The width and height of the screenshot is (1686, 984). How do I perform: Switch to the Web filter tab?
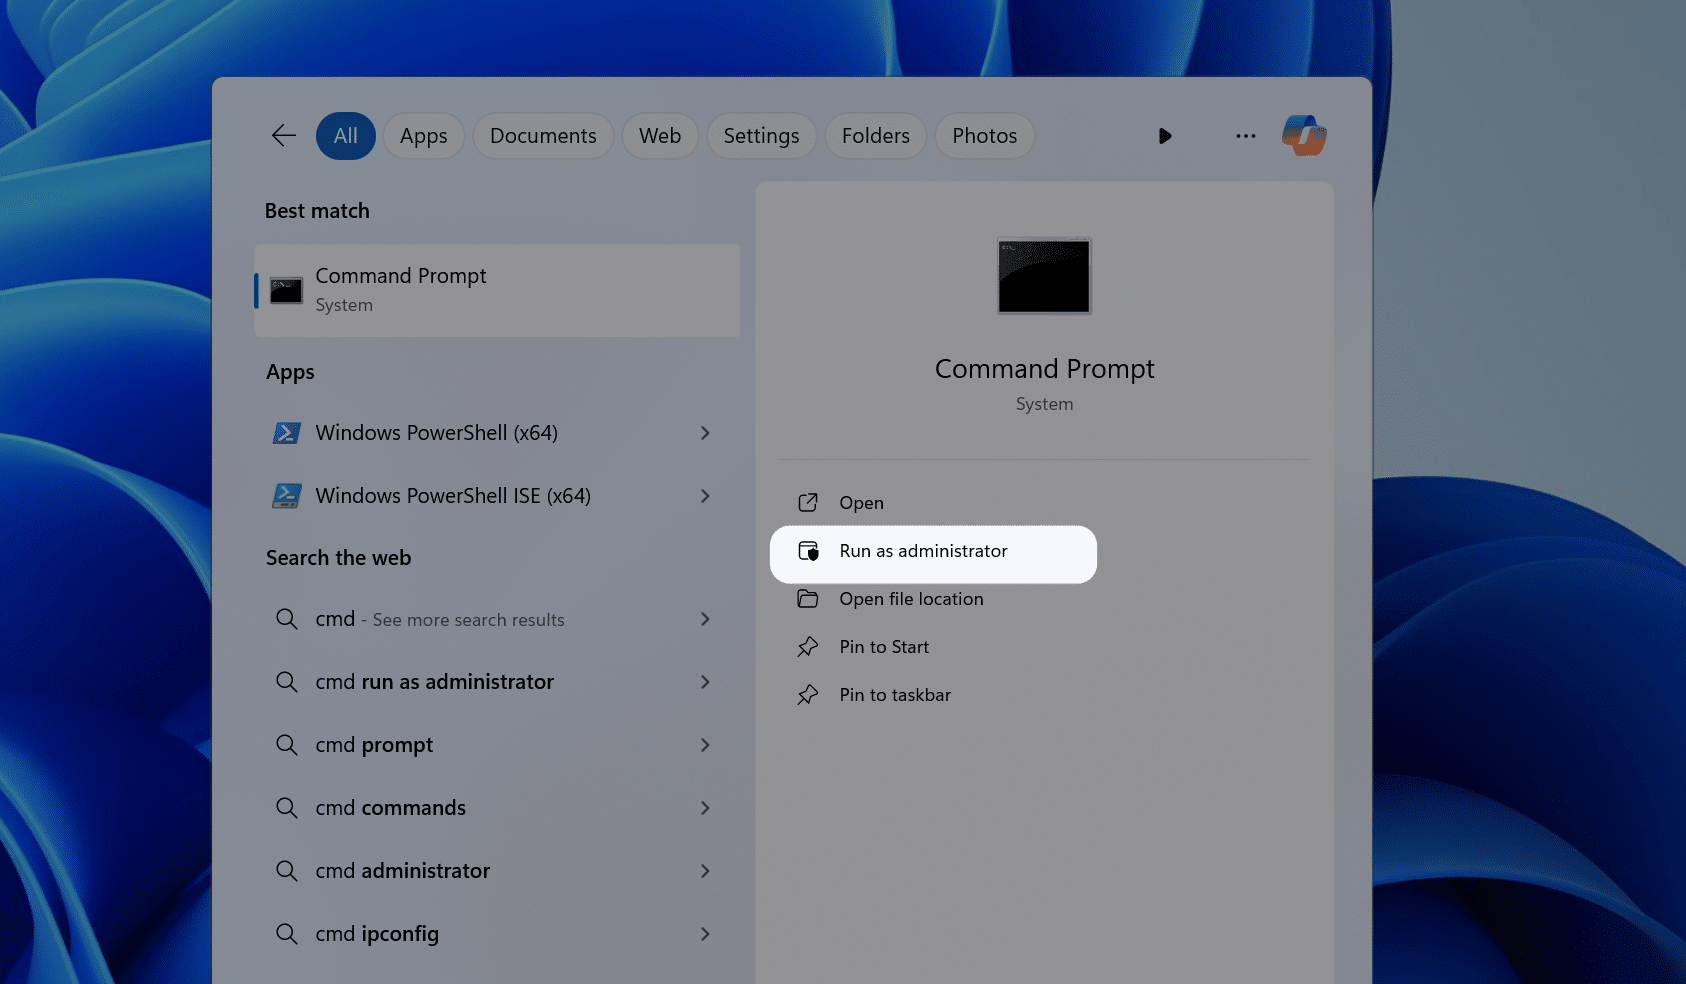(x=660, y=136)
